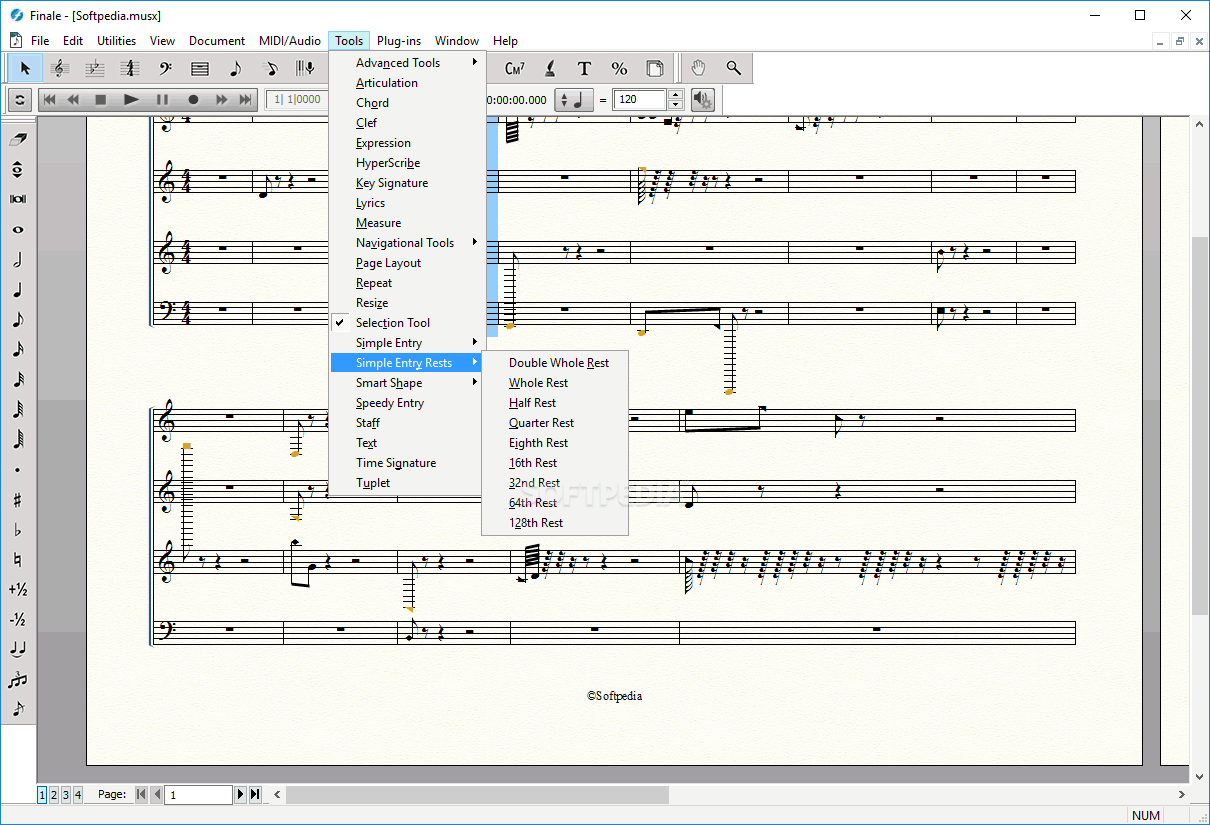Image resolution: width=1210 pixels, height=825 pixels.
Task: Open the Measure tool in the toolbar
Action: [x=200, y=68]
